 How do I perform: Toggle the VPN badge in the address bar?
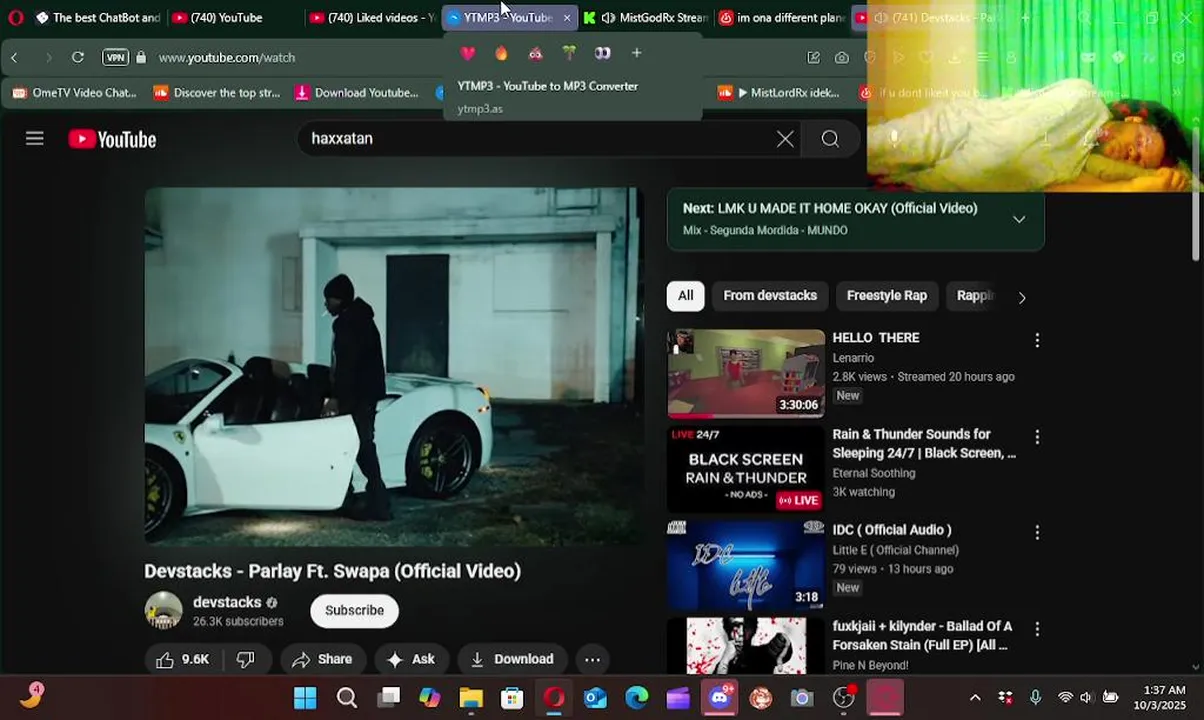pyautogui.click(x=116, y=57)
